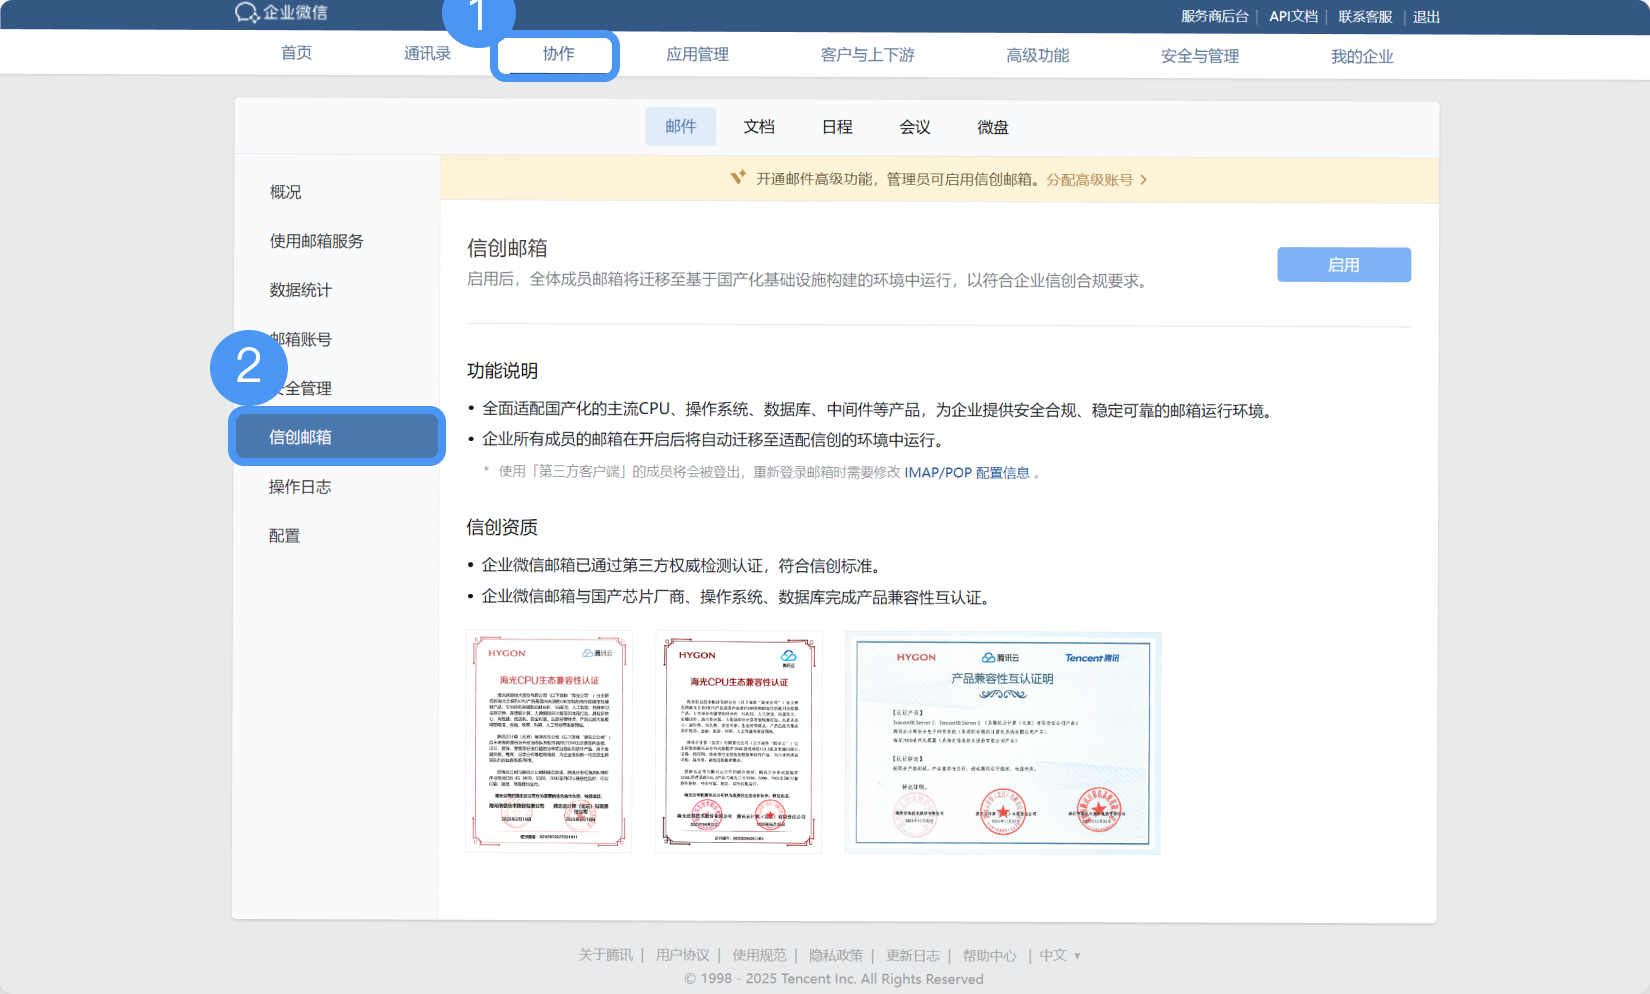Click the 功能说明 section heading
The image size is (1650, 994).
[502, 371]
